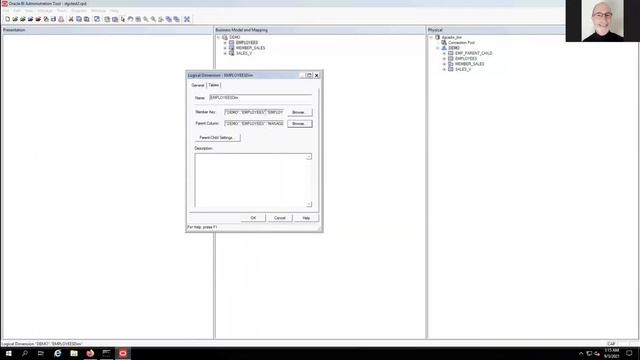640x360 pixels.
Task: Click the Oracle BI Admin Tool taskbar icon
Action: coord(123,353)
